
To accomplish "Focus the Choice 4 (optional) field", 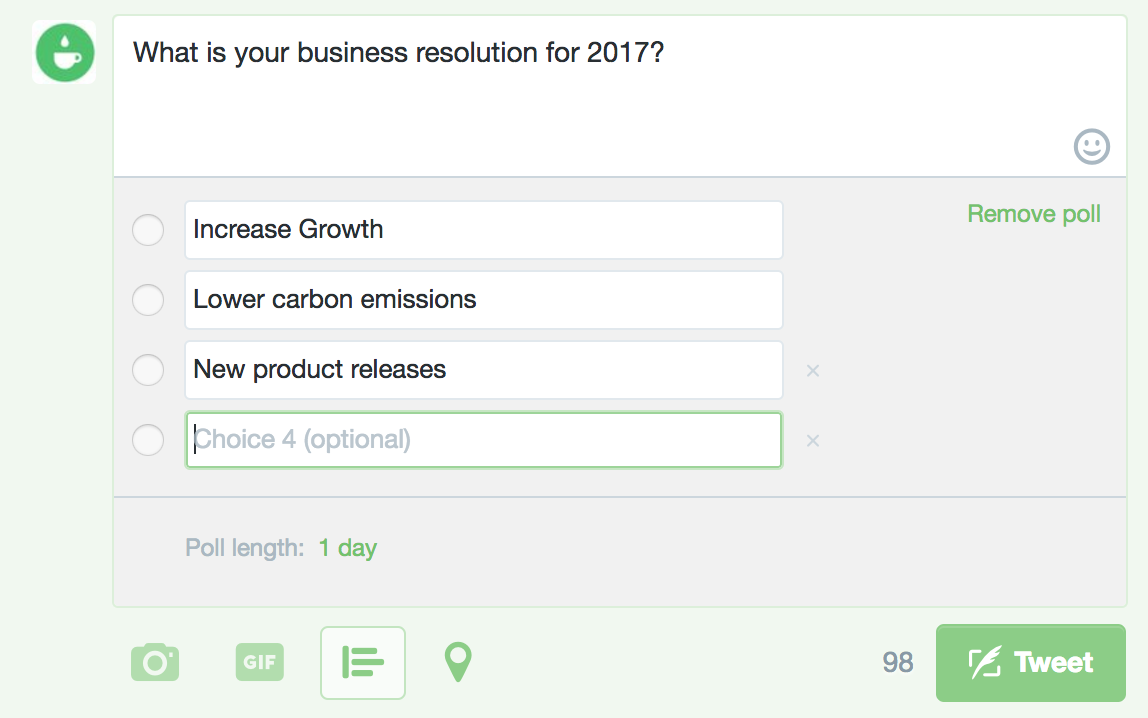I will coord(484,440).
